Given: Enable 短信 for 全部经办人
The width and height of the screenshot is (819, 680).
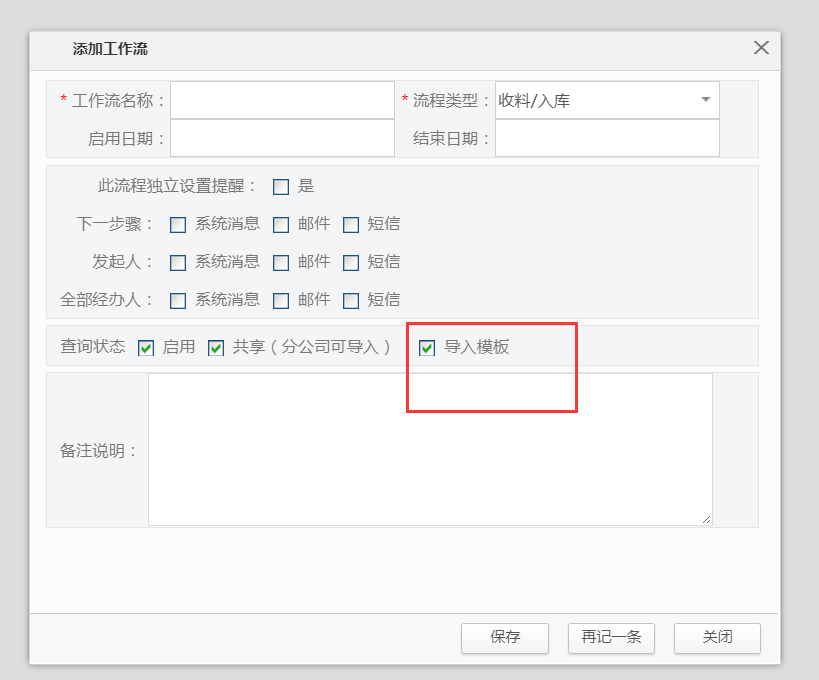Looking at the screenshot, I should tap(351, 300).
